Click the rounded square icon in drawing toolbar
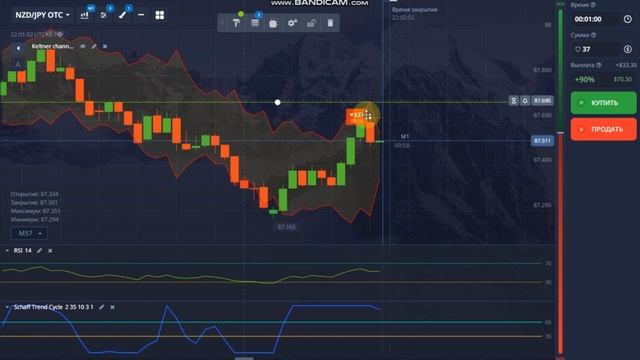Screen dimensions: 640x360 [x=273, y=24]
